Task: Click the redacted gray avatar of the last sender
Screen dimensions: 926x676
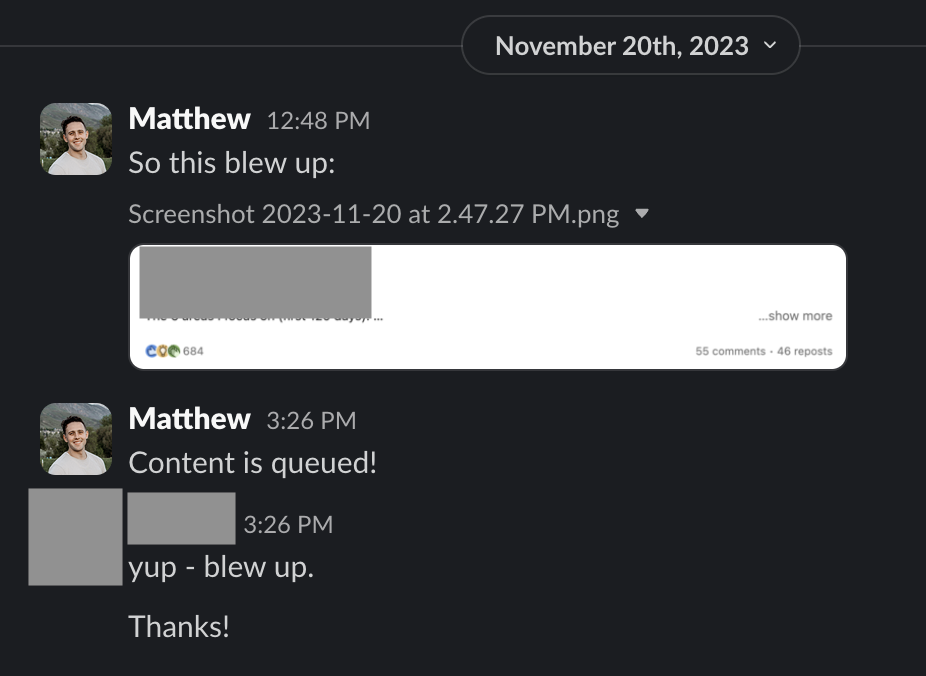Action: [75, 537]
